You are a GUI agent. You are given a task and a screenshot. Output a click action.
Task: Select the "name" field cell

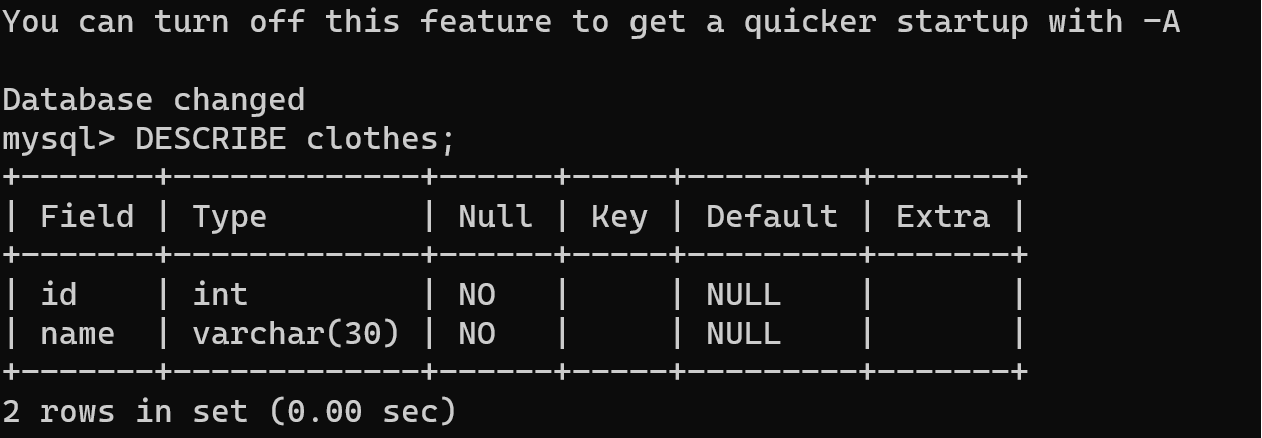click(77, 334)
